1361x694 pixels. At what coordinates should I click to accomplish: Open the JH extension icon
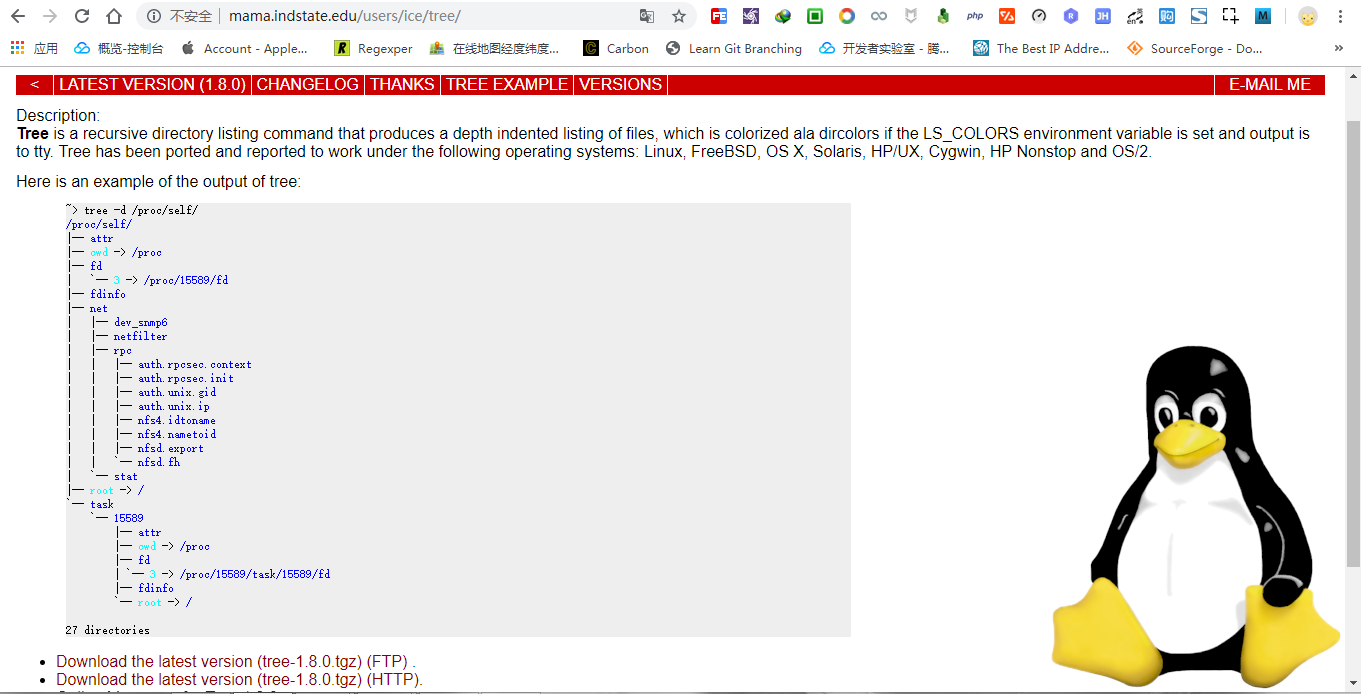tap(1103, 16)
